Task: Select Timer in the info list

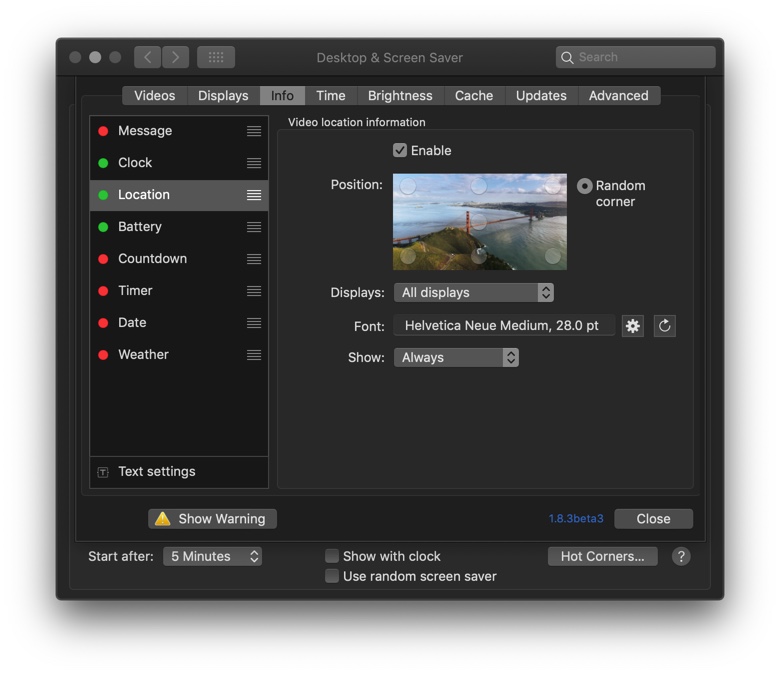Action: pyautogui.click(x=179, y=290)
